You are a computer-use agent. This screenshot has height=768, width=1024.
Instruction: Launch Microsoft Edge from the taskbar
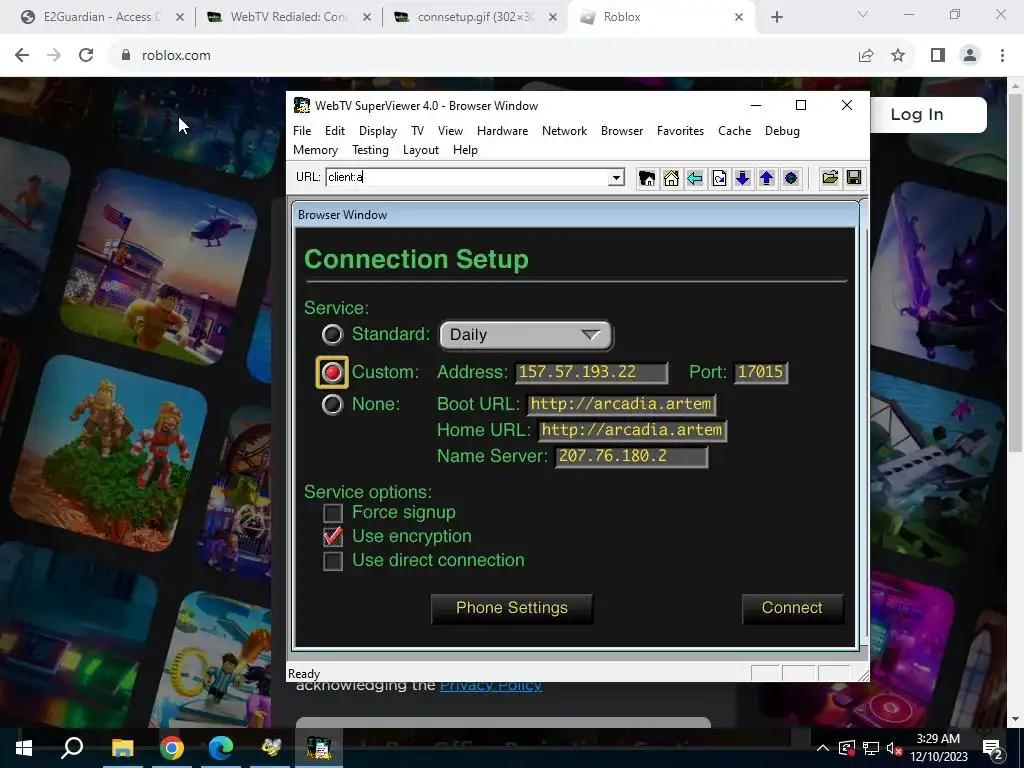click(x=221, y=748)
